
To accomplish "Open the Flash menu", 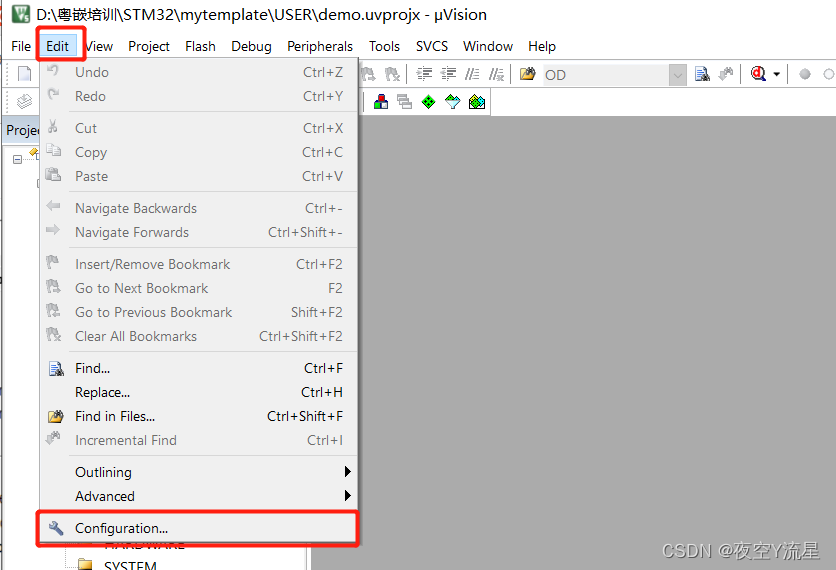I will [x=200, y=46].
